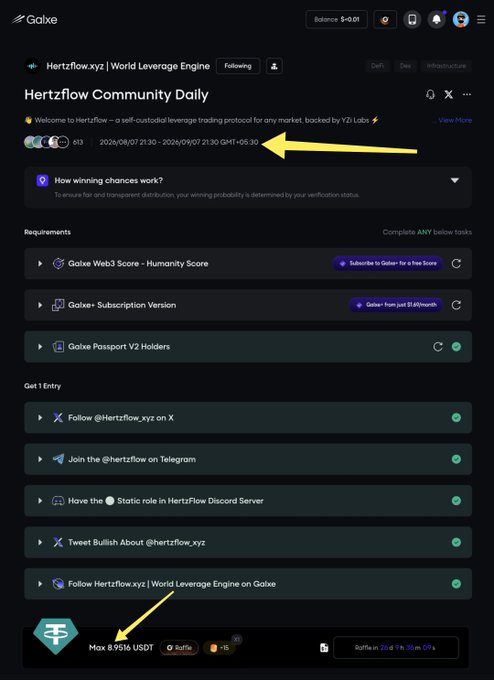The width and height of the screenshot is (494, 680).
Task: Open the mobile device icon in header
Action: click(412, 20)
